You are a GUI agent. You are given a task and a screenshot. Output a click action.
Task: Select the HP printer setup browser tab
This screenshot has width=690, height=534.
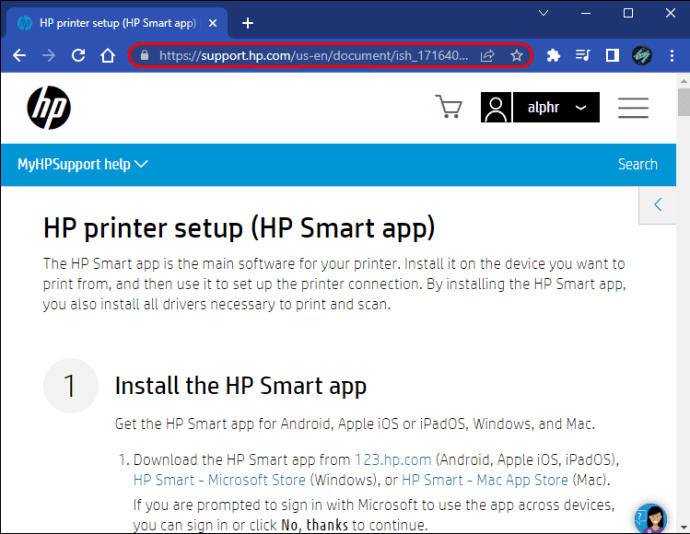[x=117, y=23]
